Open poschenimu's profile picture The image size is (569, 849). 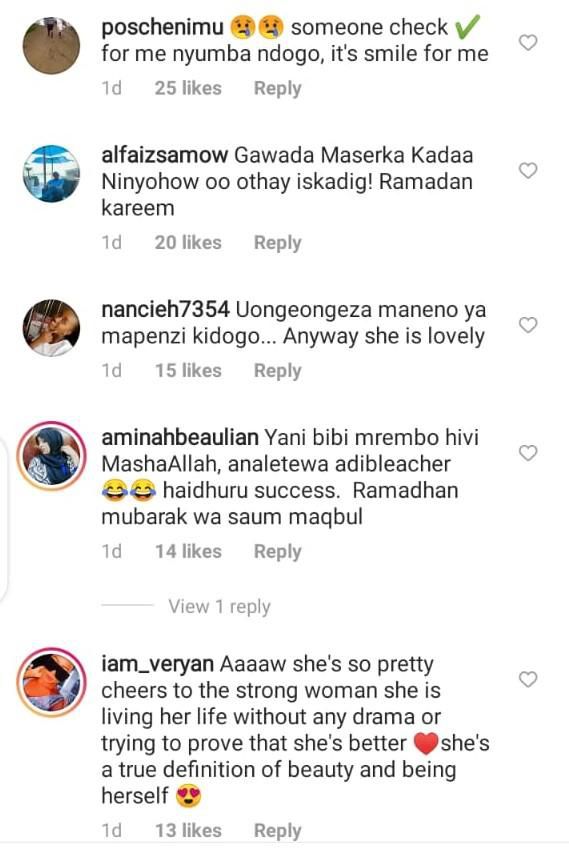tap(51, 45)
